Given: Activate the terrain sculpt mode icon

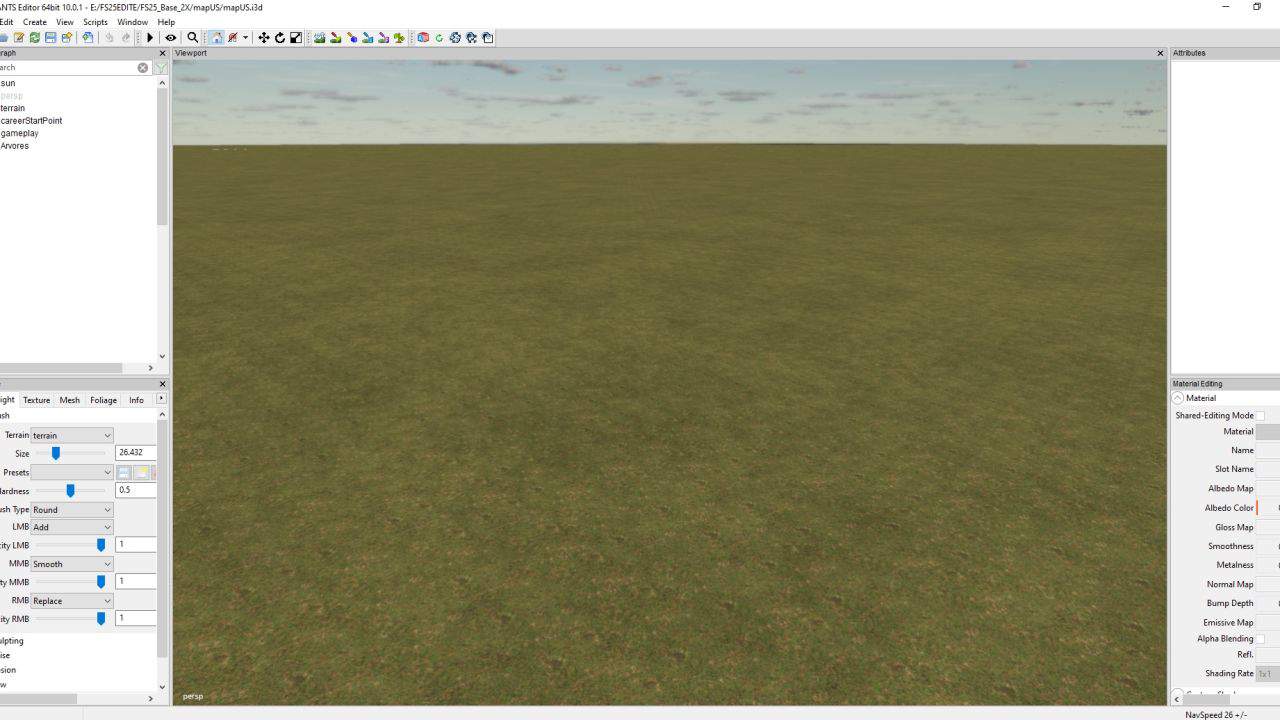Looking at the screenshot, I should (319, 38).
